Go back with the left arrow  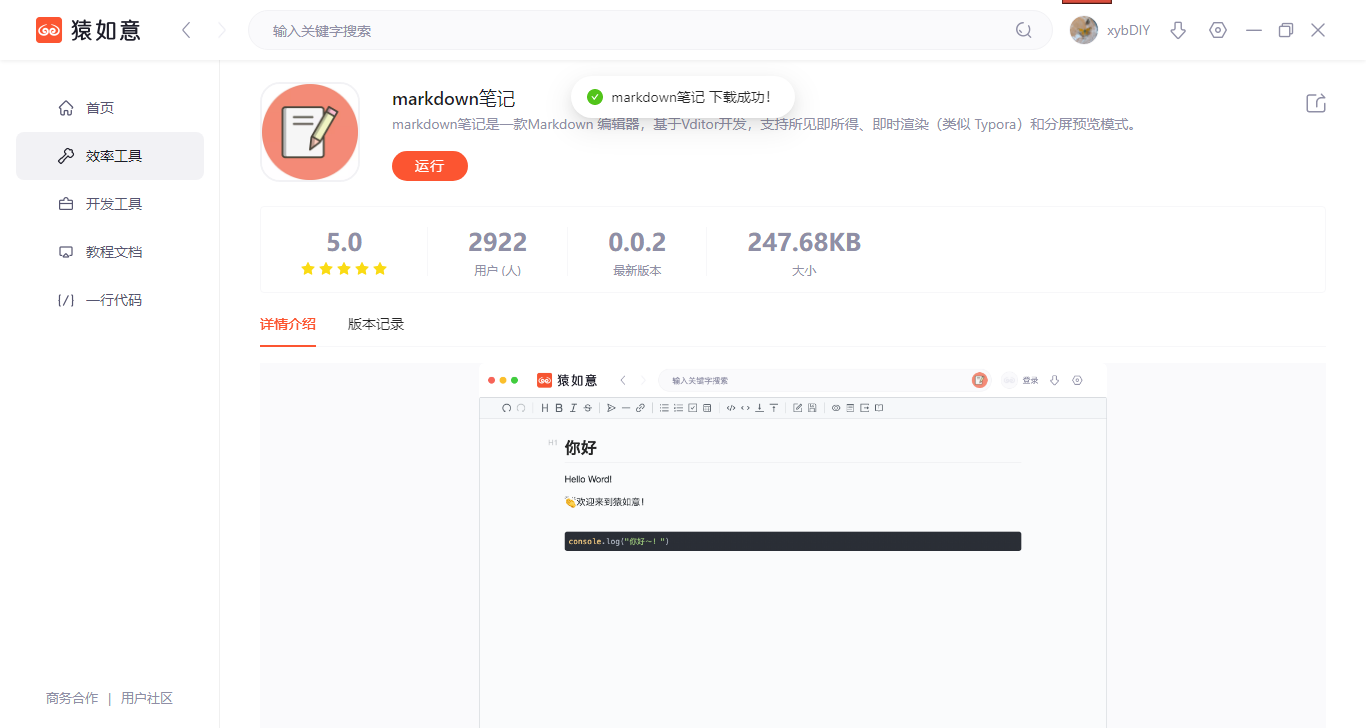186,30
